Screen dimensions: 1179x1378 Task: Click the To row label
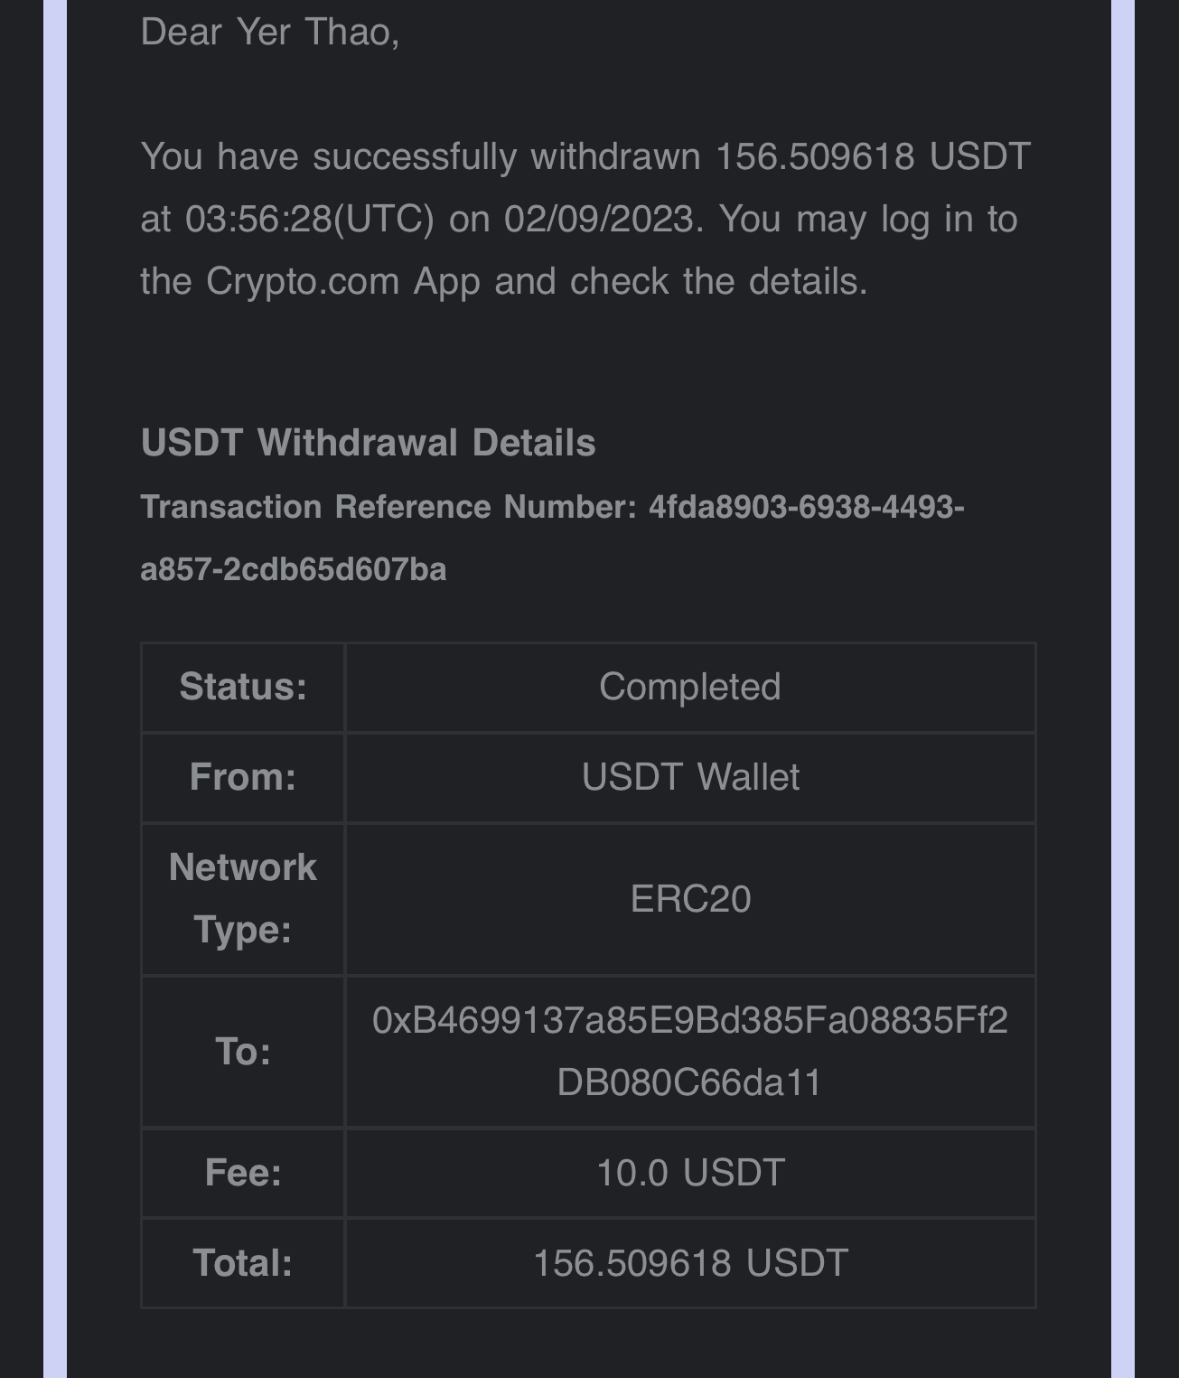pos(243,1051)
